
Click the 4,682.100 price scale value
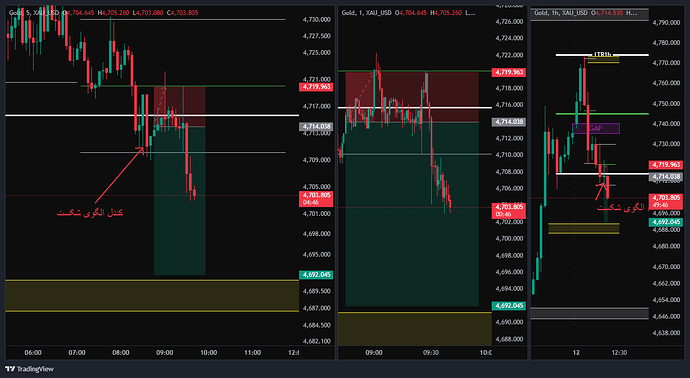click(x=317, y=341)
